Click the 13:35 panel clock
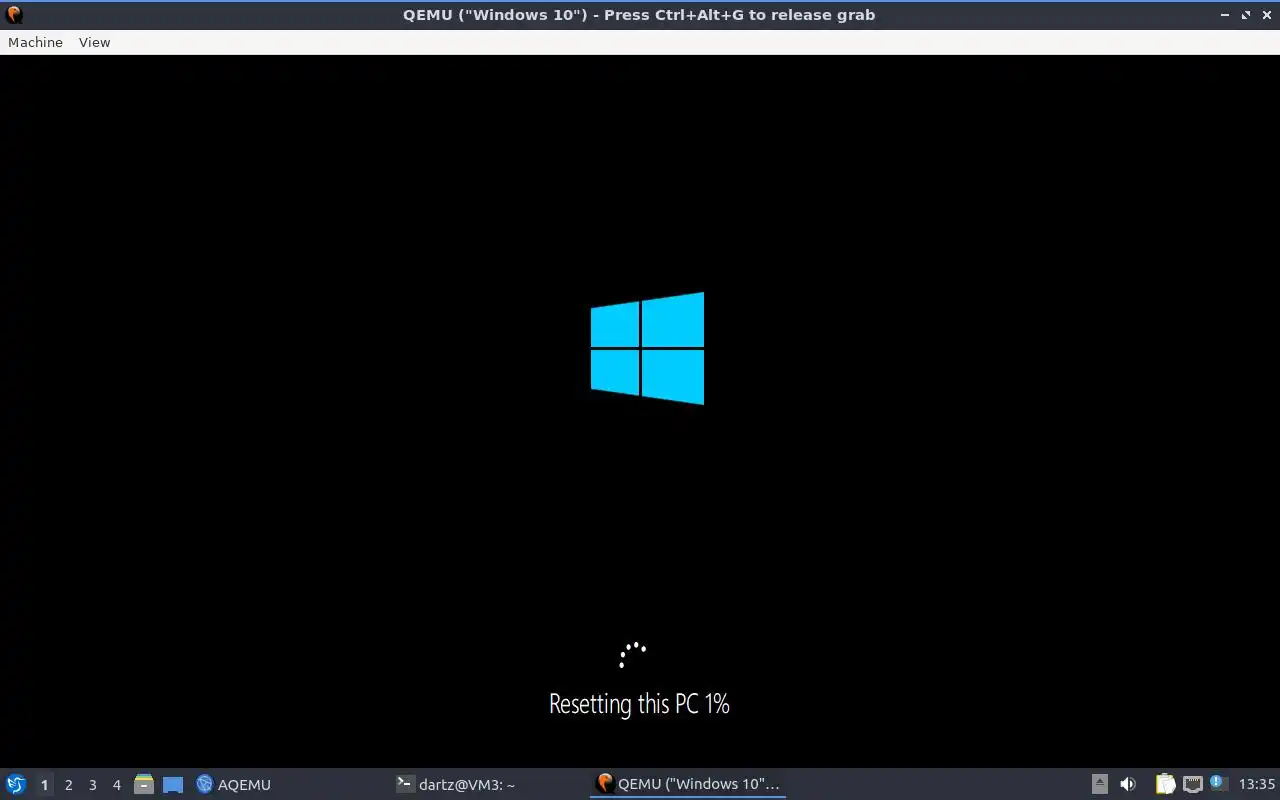This screenshot has width=1280, height=800. [1257, 784]
